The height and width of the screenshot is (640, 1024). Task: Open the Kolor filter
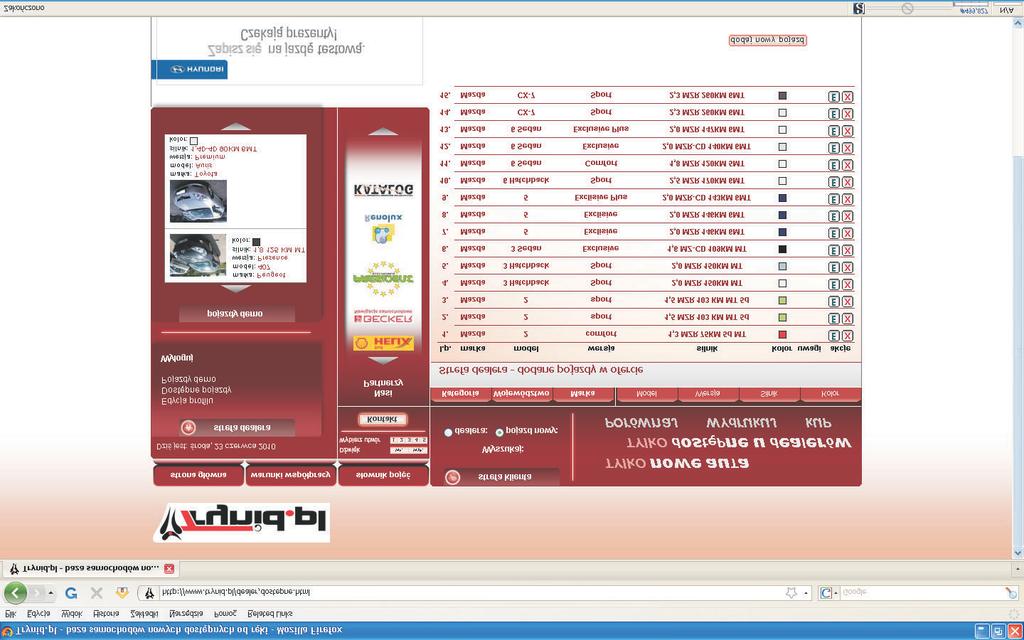(831, 394)
